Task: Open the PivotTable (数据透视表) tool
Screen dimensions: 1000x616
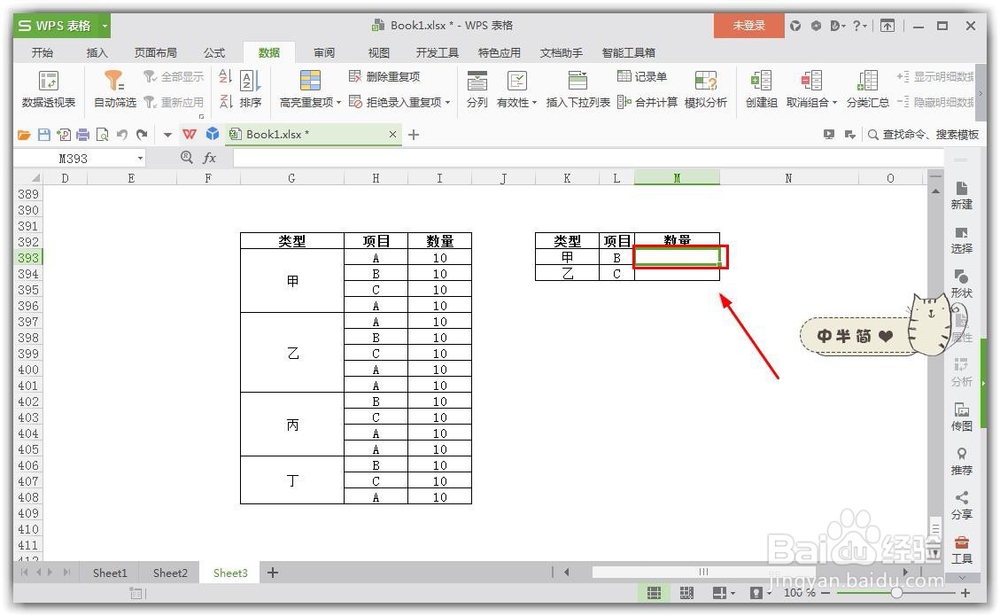Action: (48, 89)
